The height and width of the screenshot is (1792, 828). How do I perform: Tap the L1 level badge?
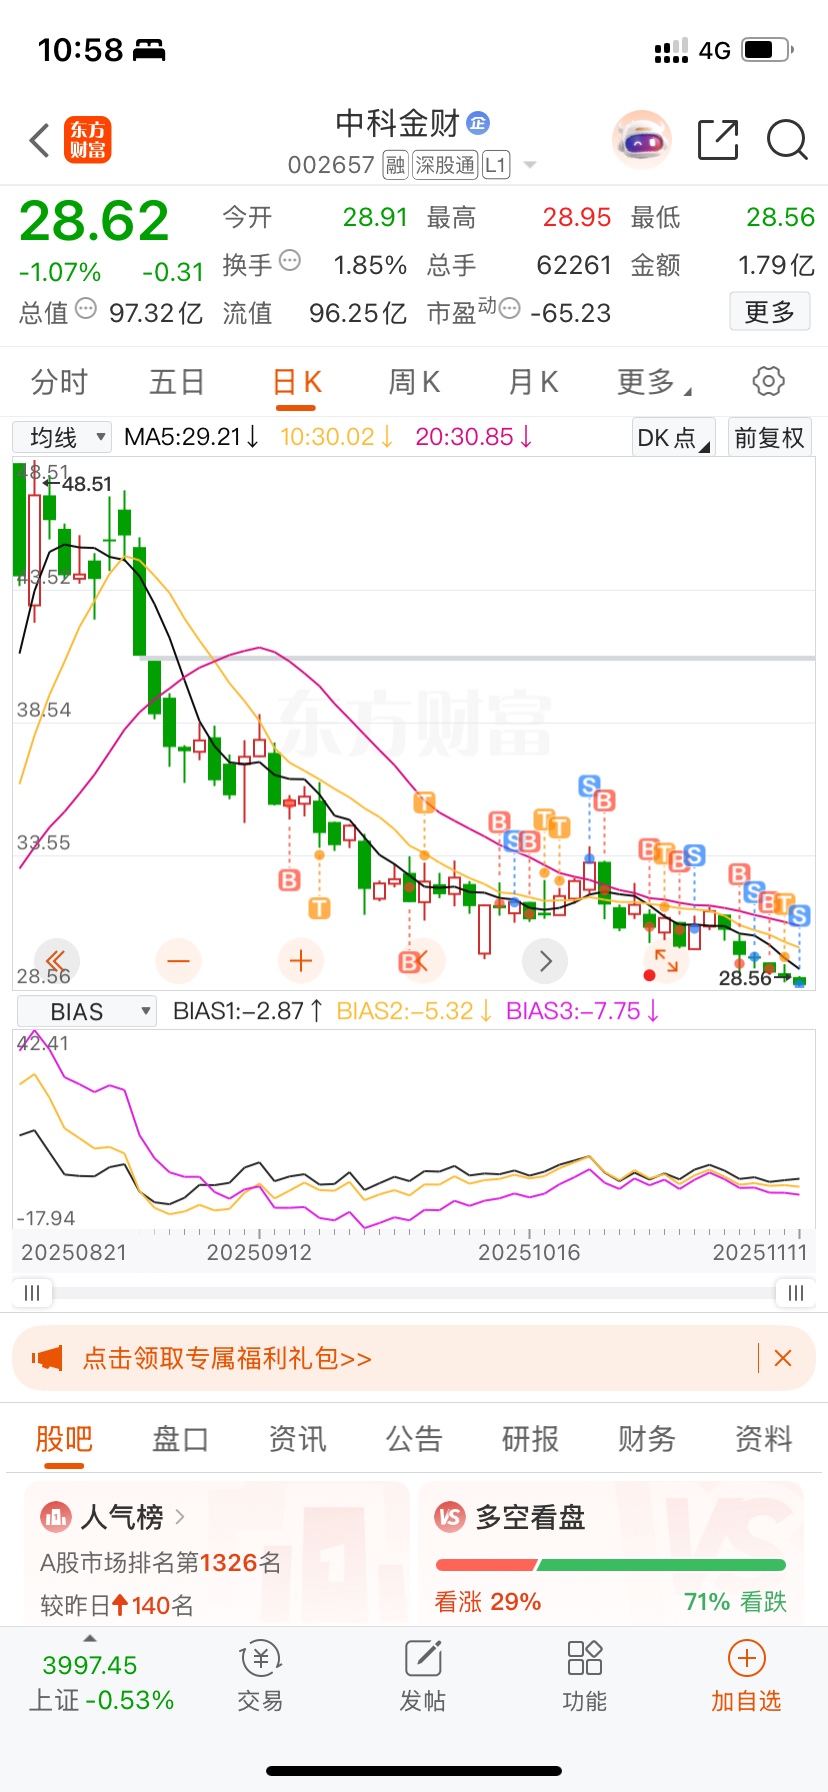click(x=496, y=165)
